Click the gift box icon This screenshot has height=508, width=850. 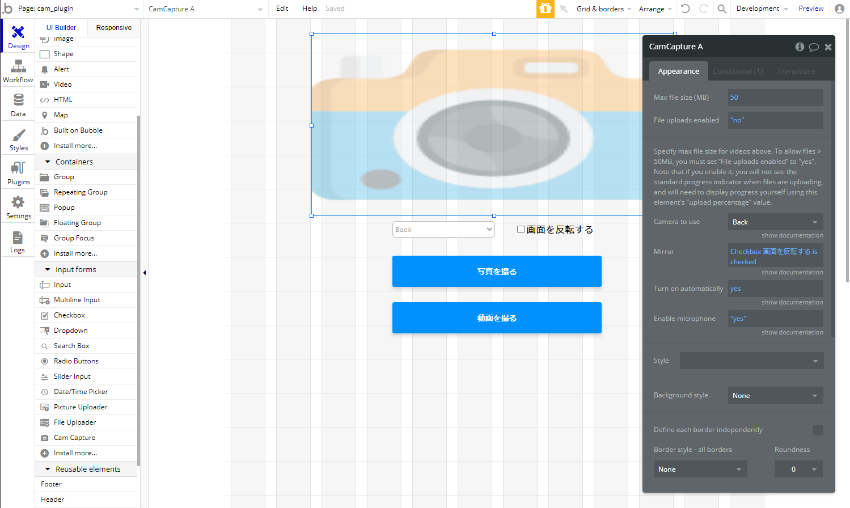tap(545, 9)
